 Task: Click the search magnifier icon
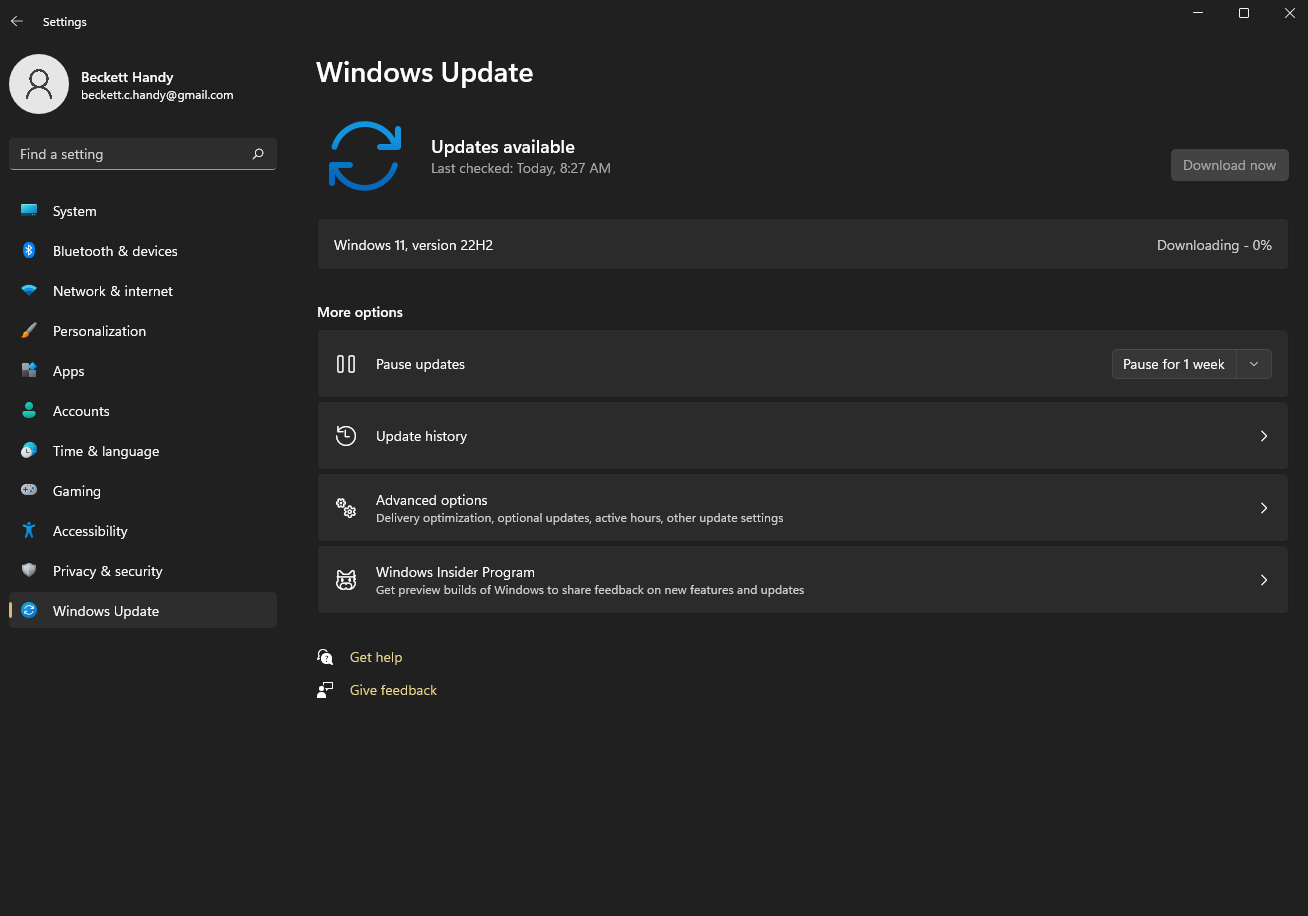(258, 154)
